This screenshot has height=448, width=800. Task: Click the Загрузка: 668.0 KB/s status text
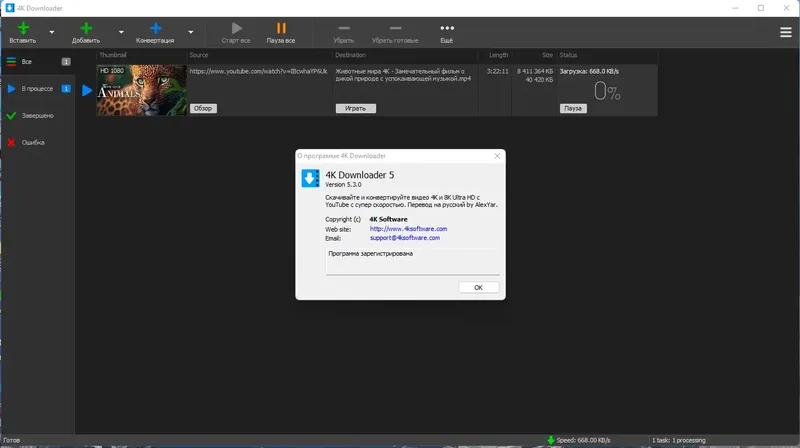tap(589, 71)
